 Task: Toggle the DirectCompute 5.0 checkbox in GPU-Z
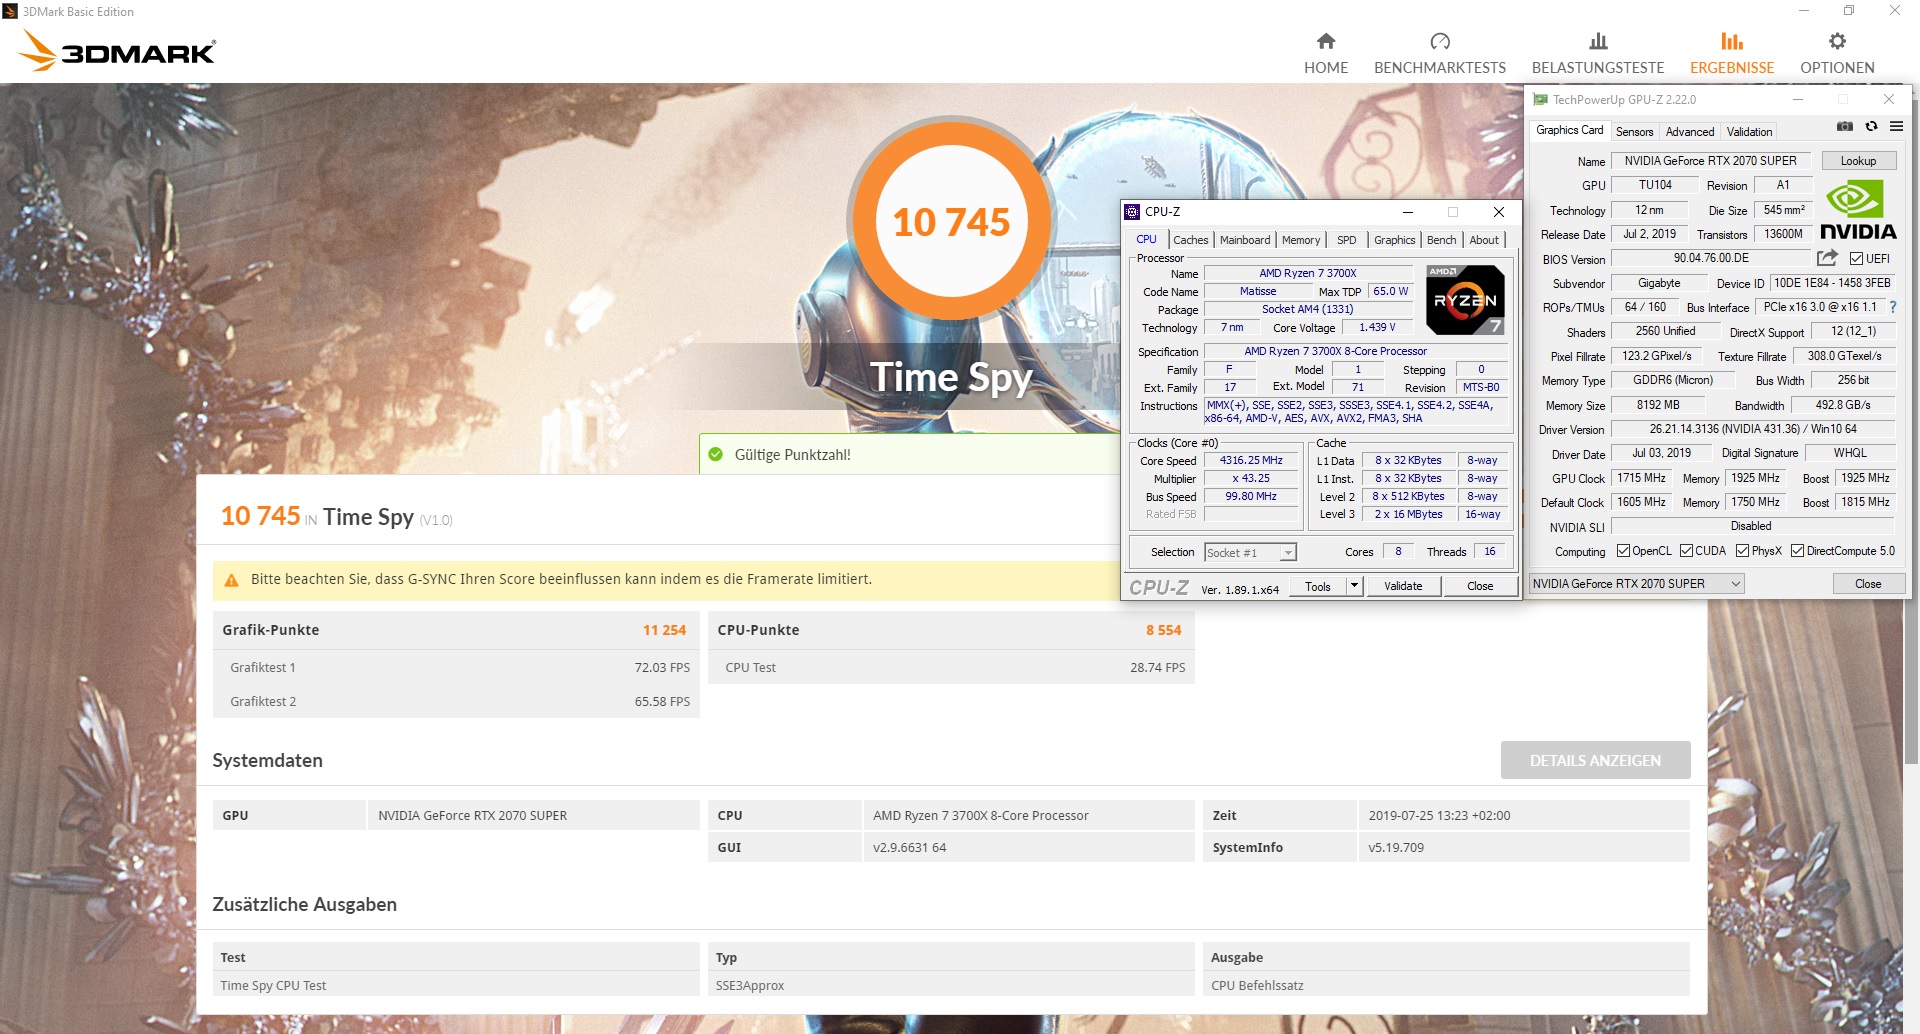[1797, 551]
